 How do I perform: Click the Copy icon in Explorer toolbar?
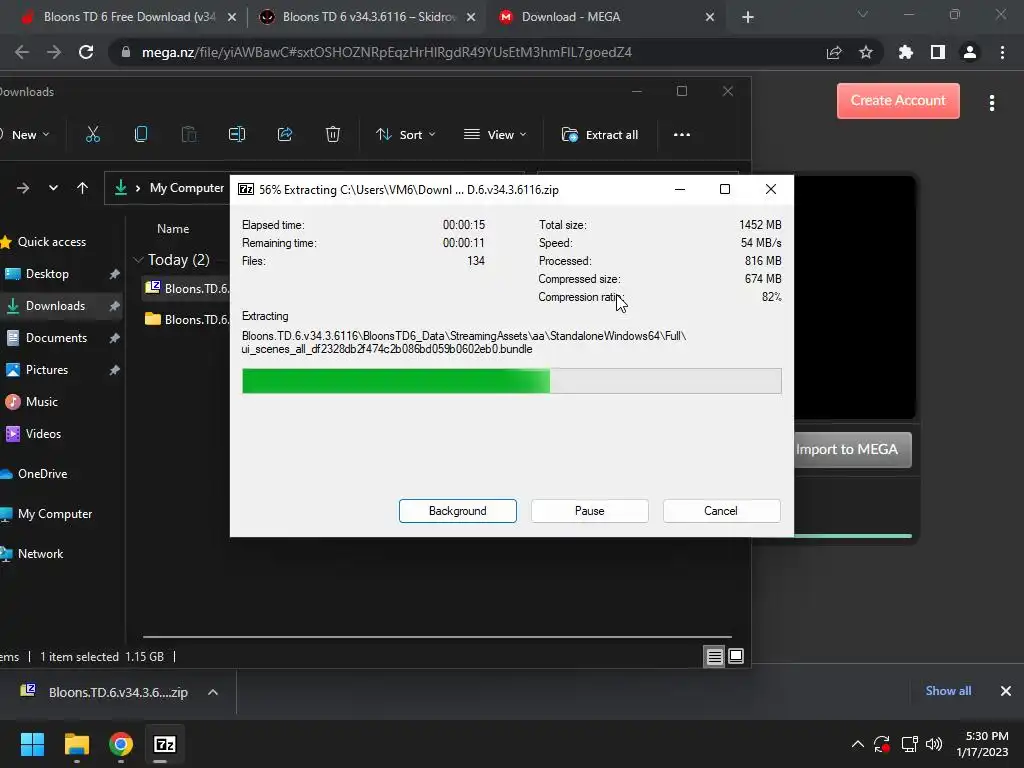[x=140, y=135]
